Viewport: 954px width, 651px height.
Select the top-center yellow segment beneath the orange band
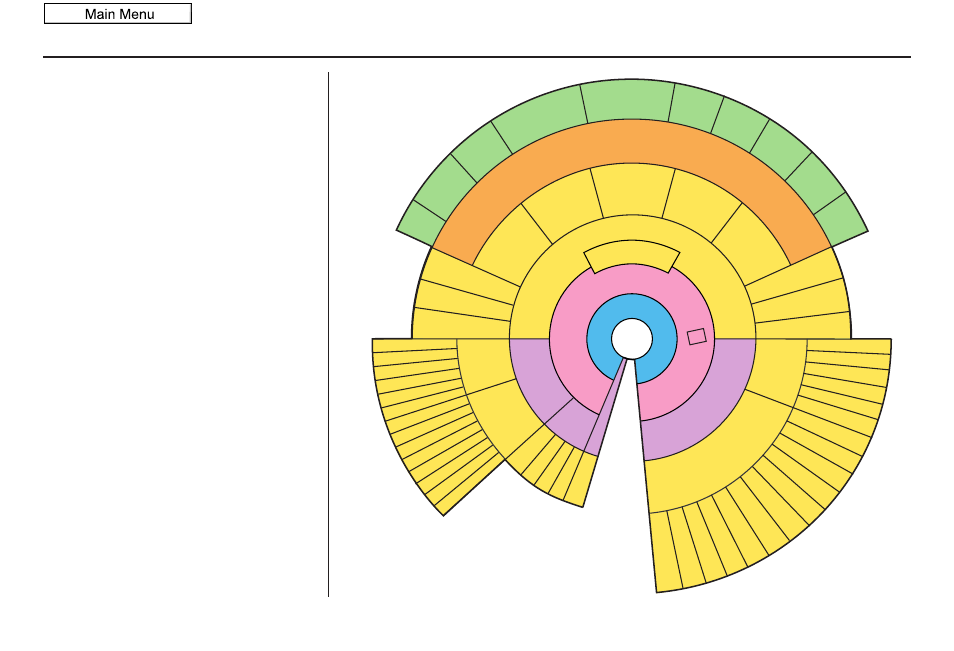[633, 190]
